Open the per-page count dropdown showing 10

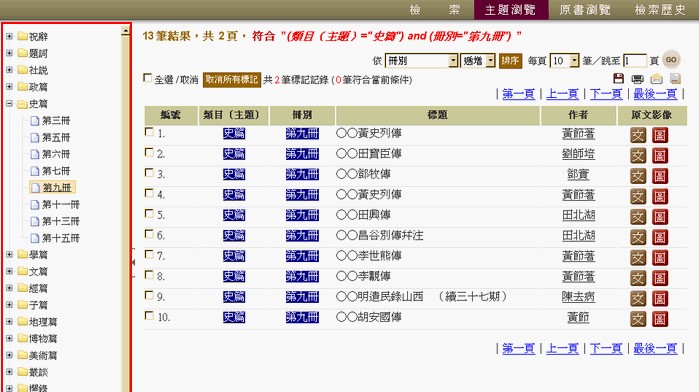click(x=564, y=61)
